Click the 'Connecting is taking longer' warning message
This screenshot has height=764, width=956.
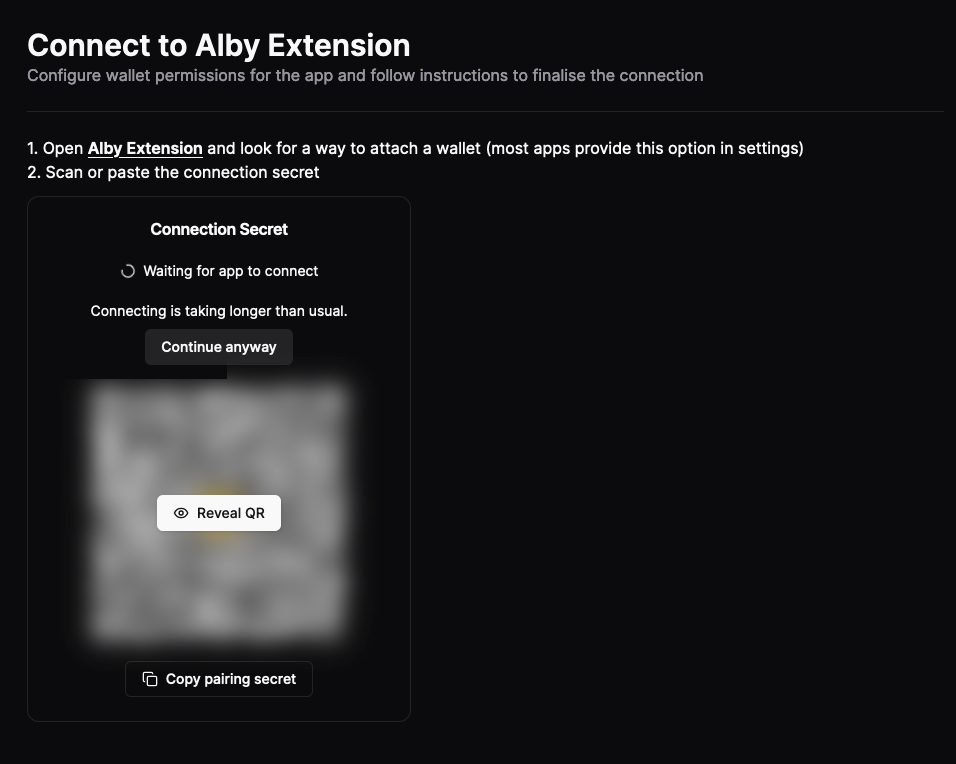click(219, 310)
